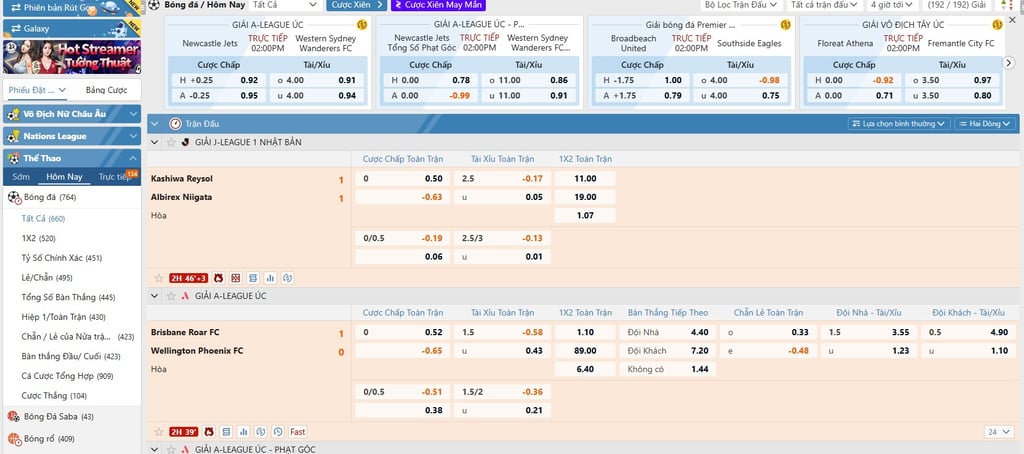Image resolution: width=1024 pixels, height=454 pixels.
Task: Favorite the Brisbane Roar match with star
Action: [x=158, y=432]
